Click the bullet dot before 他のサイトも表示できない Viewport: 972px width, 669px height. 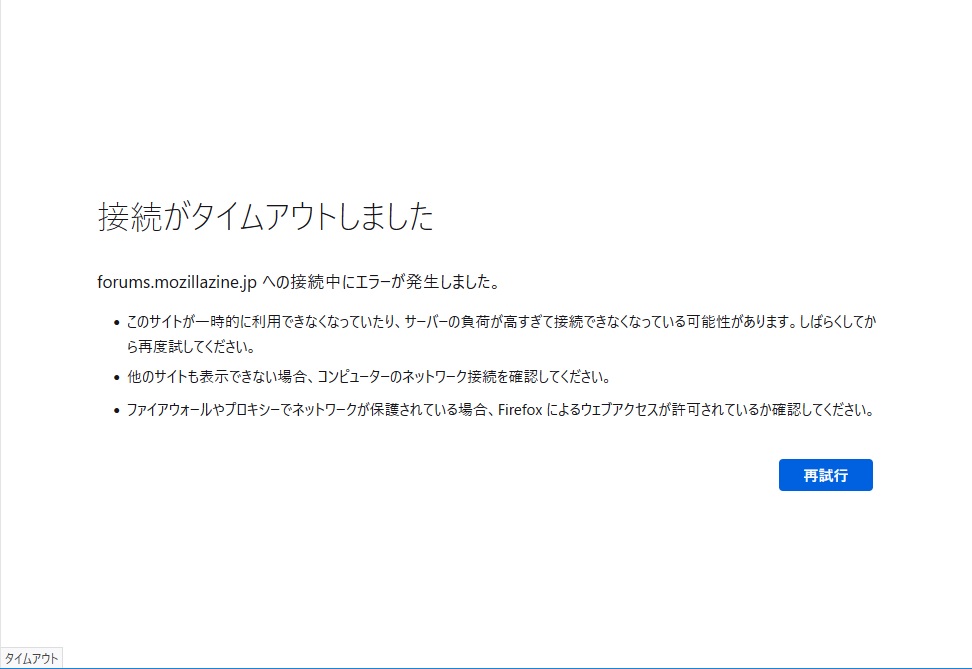point(116,379)
